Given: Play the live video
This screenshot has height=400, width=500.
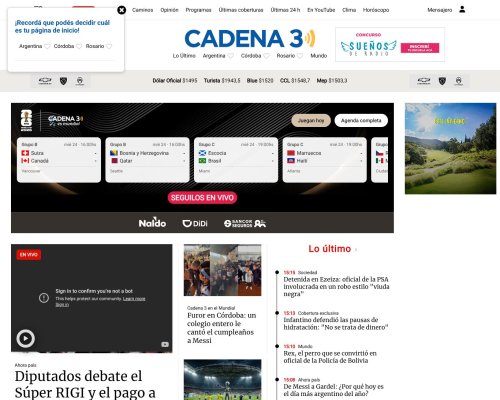Looking at the screenshot, I should 26,338.
